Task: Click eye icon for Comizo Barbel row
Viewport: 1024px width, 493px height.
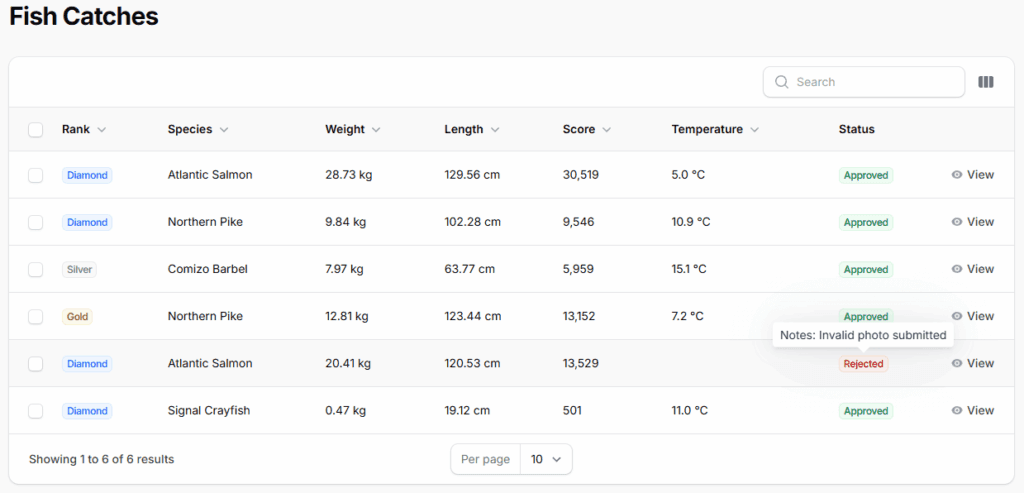Action: point(957,269)
